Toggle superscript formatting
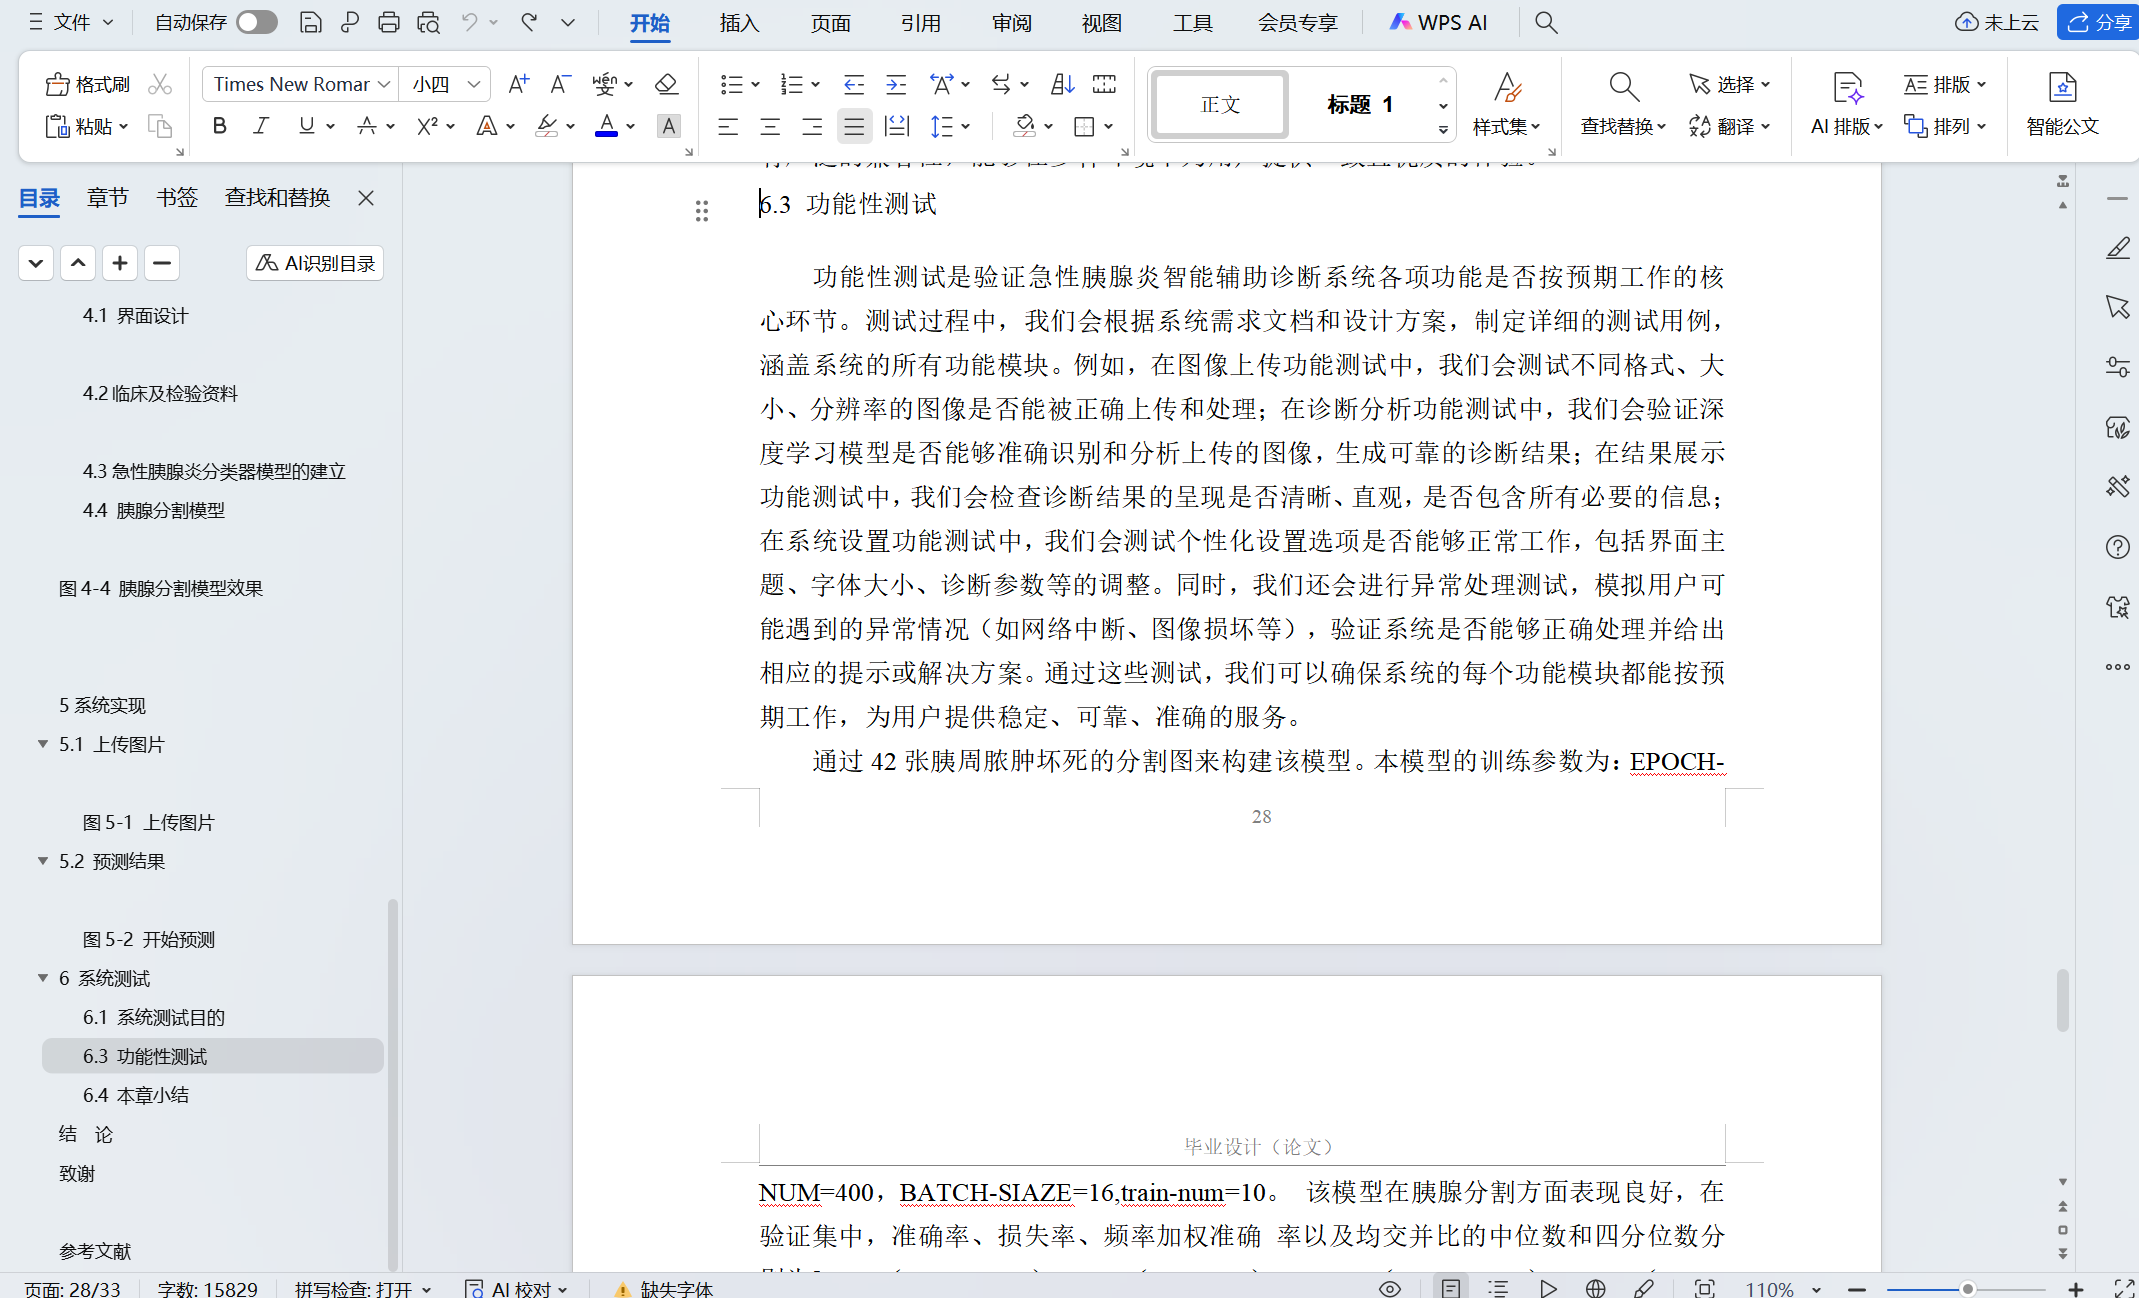Image resolution: width=2139 pixels, height=1298 pixels. [x=427, y=126]
